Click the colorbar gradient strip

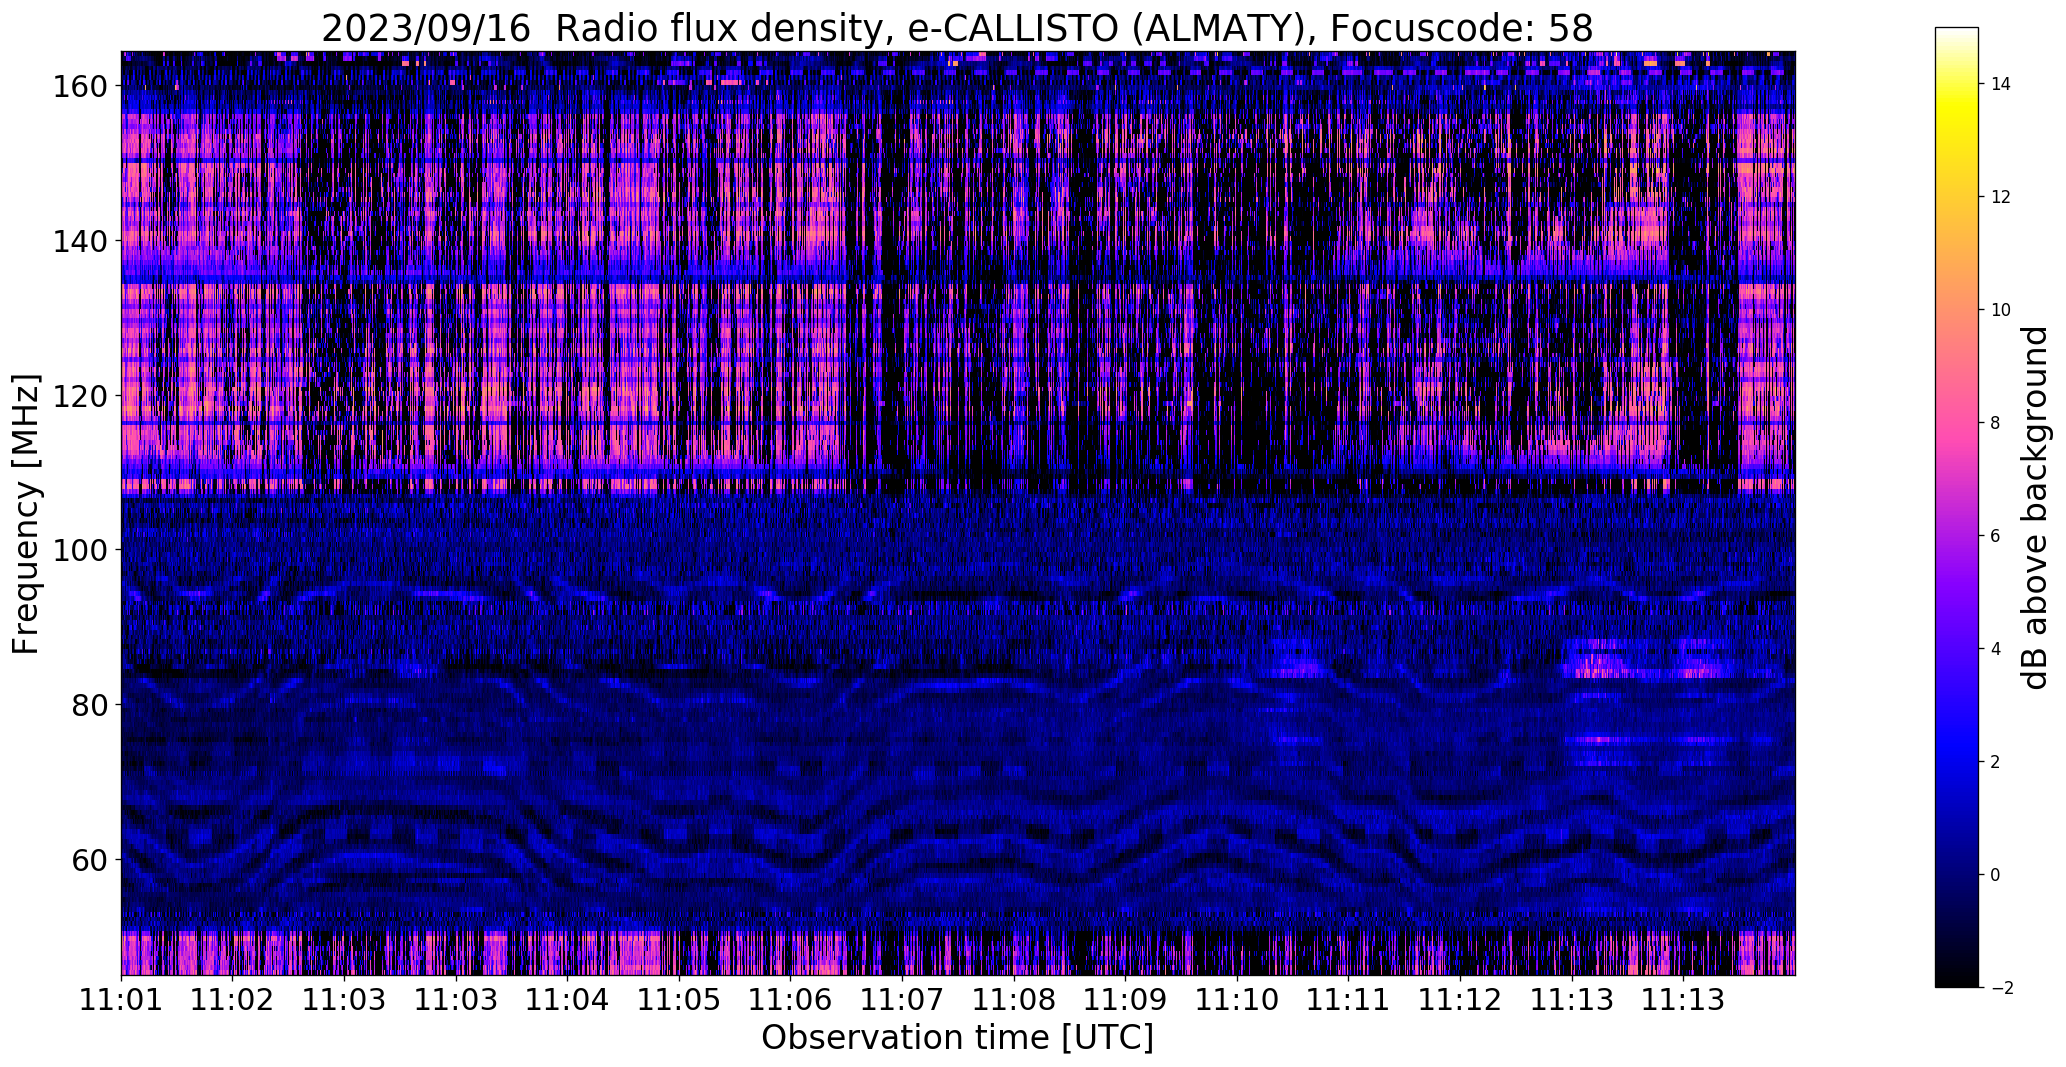tap(1957, 507)
